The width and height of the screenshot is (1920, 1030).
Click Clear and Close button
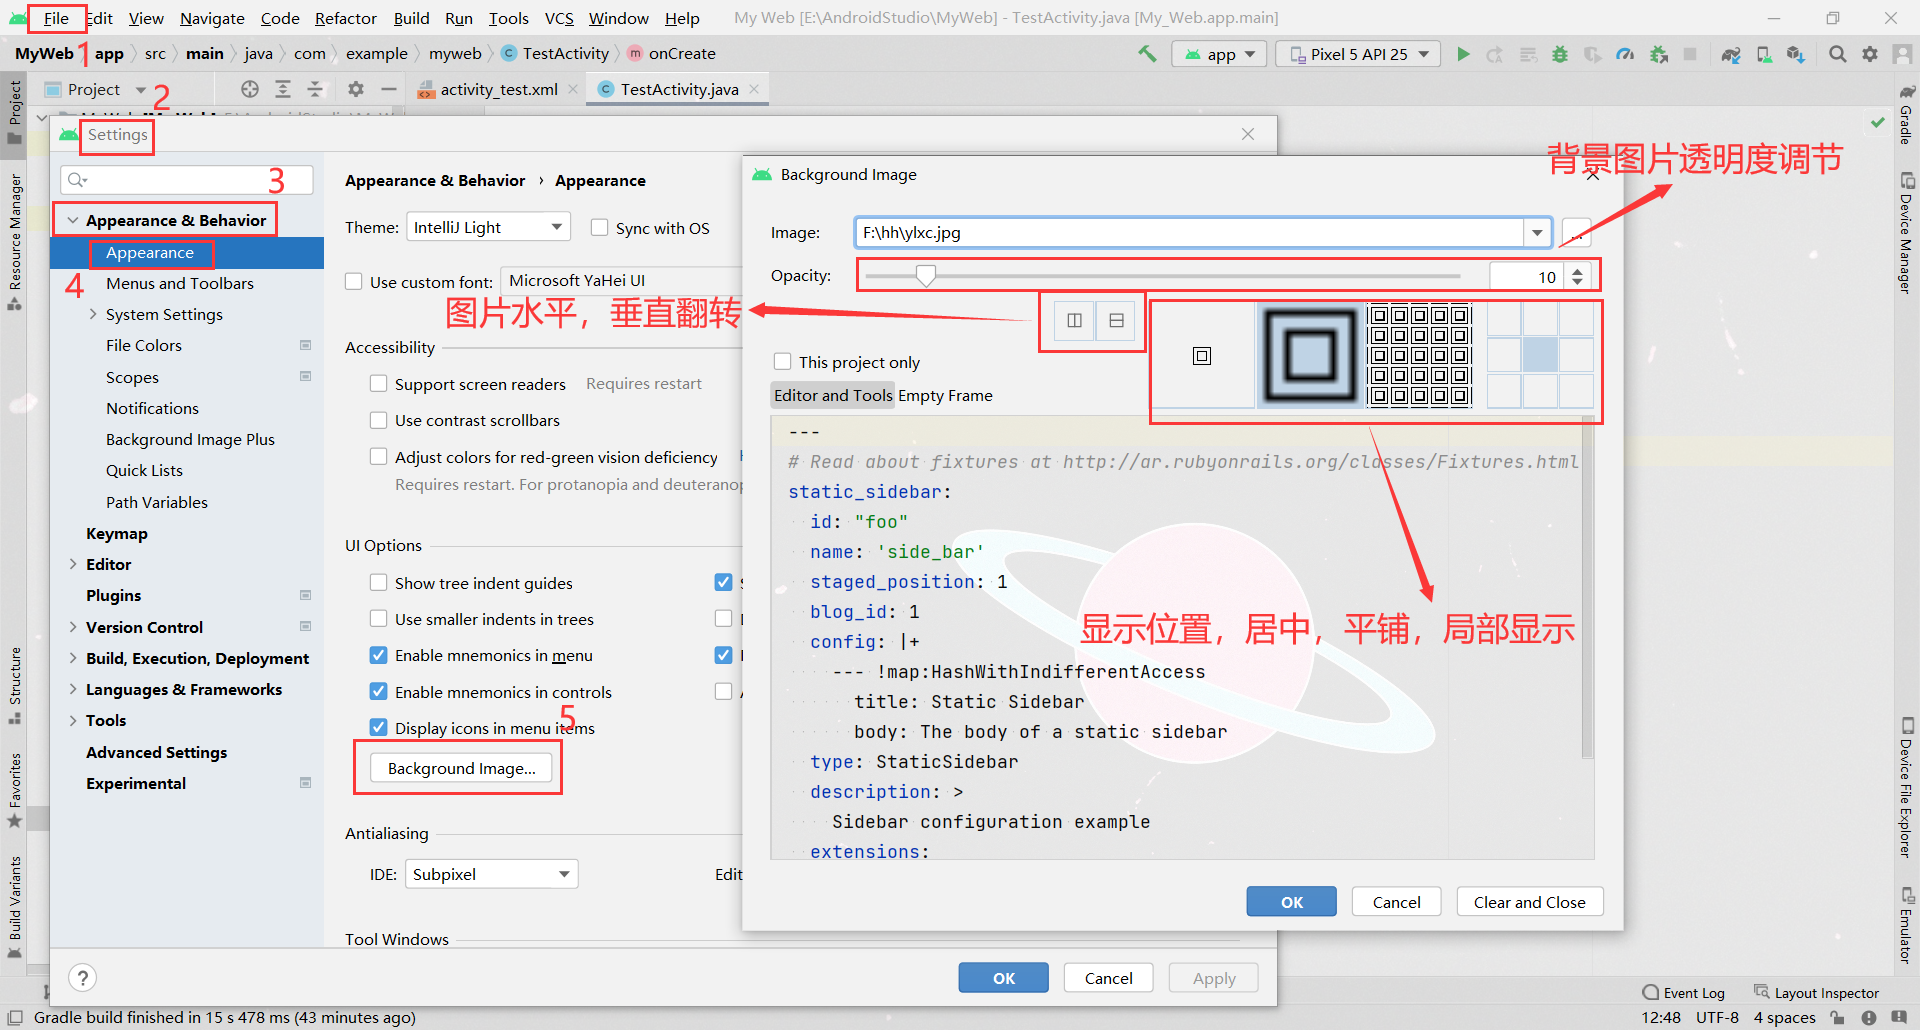[1529, 902]
